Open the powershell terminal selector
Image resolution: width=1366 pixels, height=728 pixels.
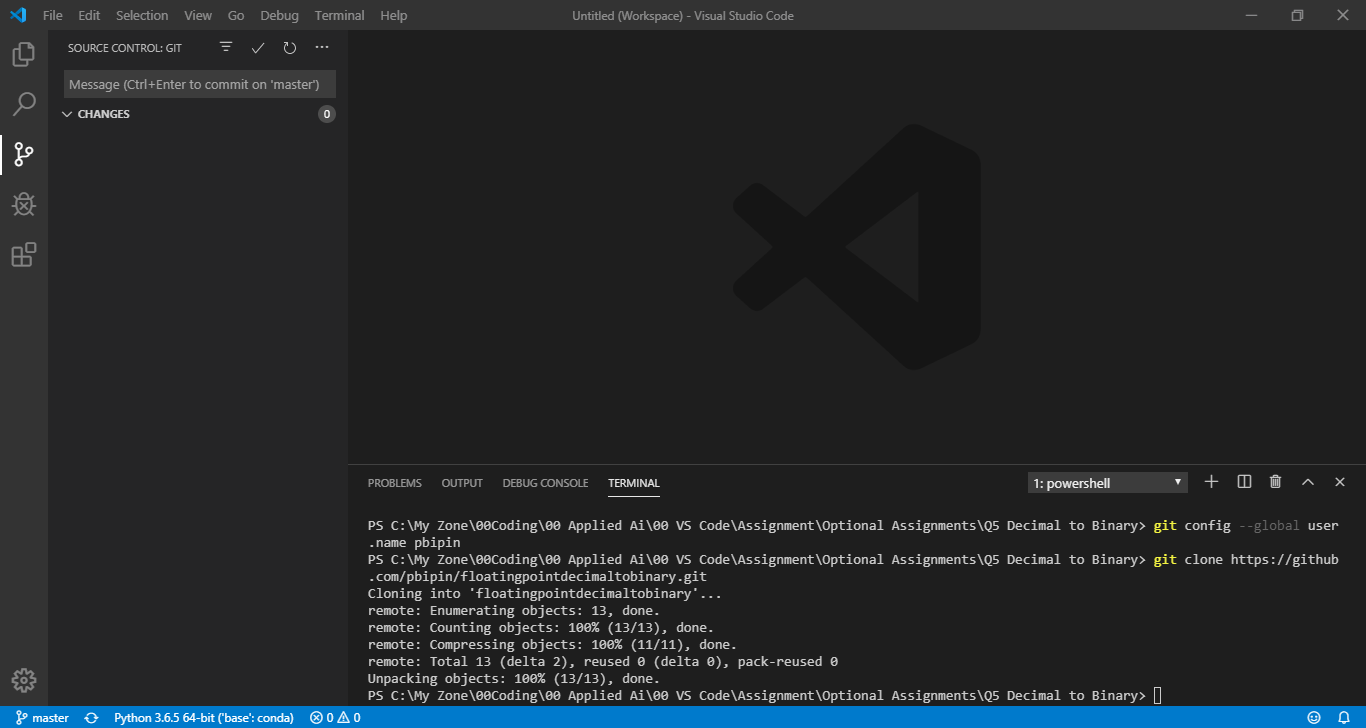(x=1107, y=482)
